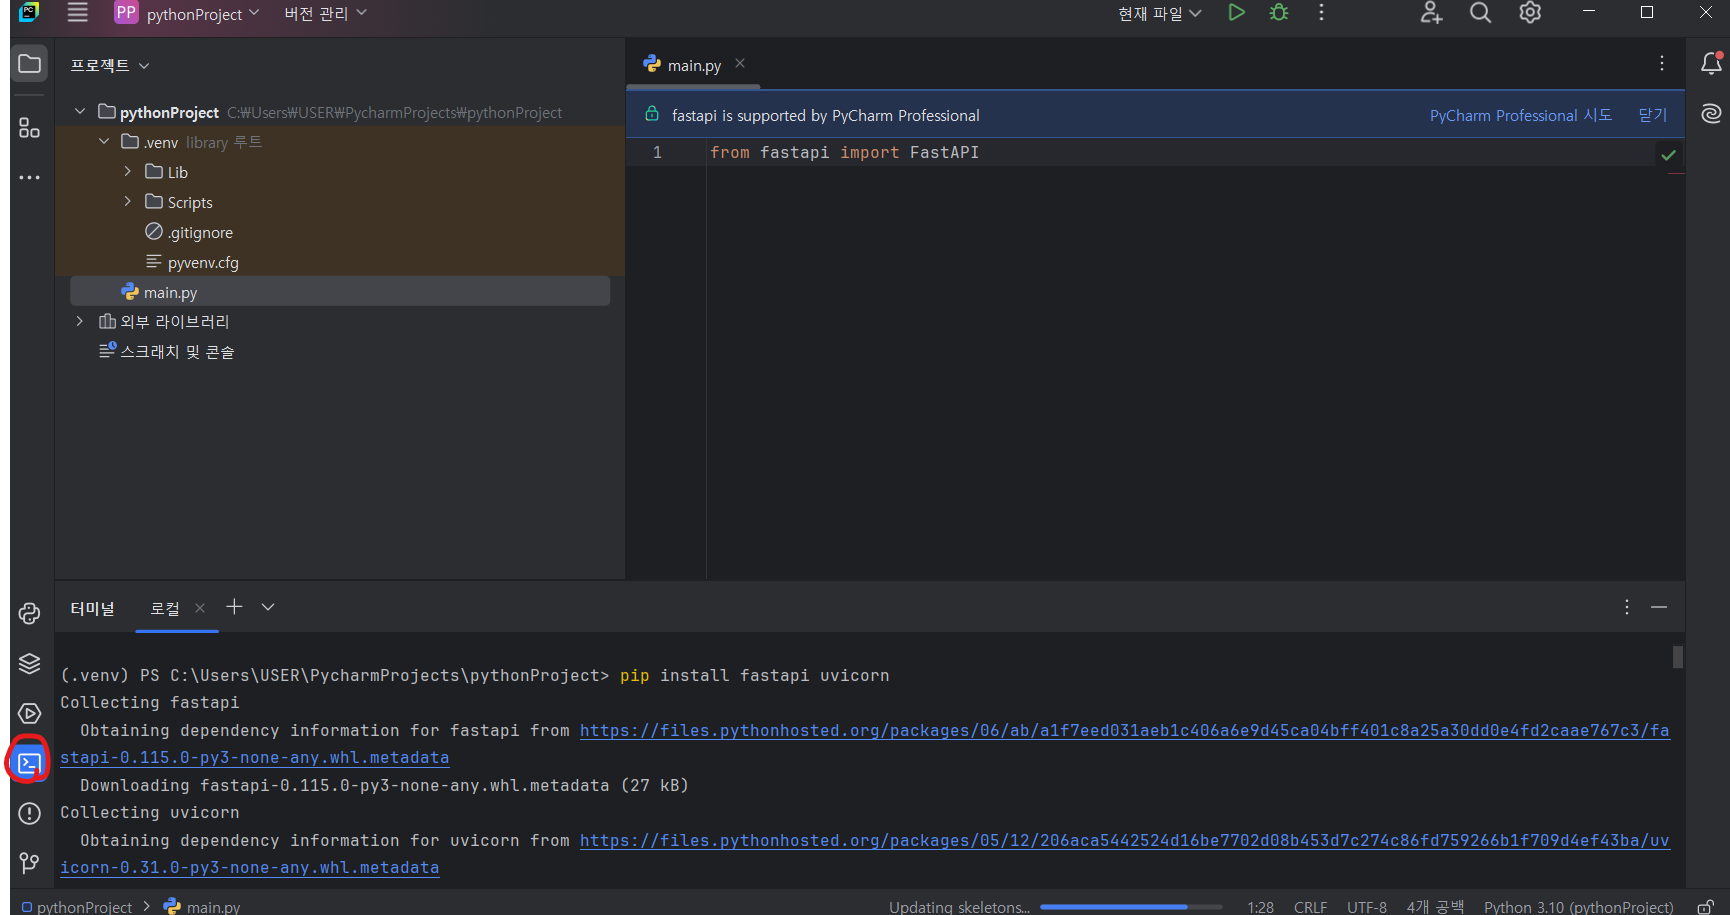
Task: Open the Terminal tool window icon
Action: click(30, 764)
